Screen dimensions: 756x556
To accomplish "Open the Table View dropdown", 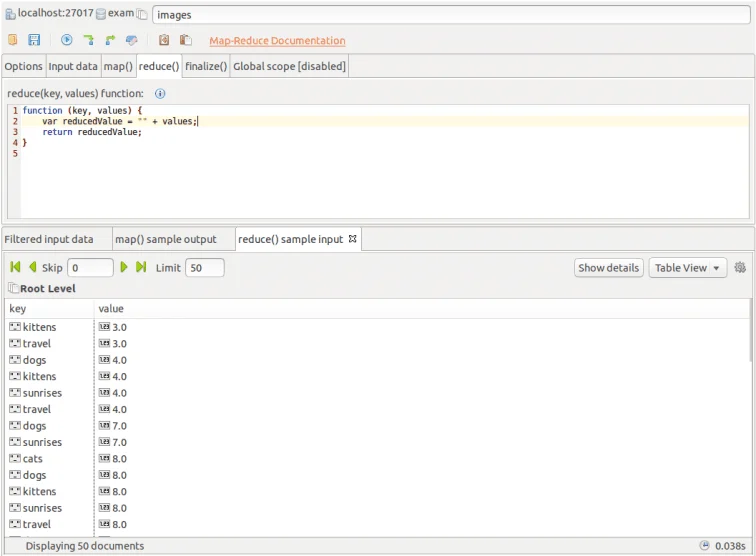I will pyautogui.click(x=688, y=268).
